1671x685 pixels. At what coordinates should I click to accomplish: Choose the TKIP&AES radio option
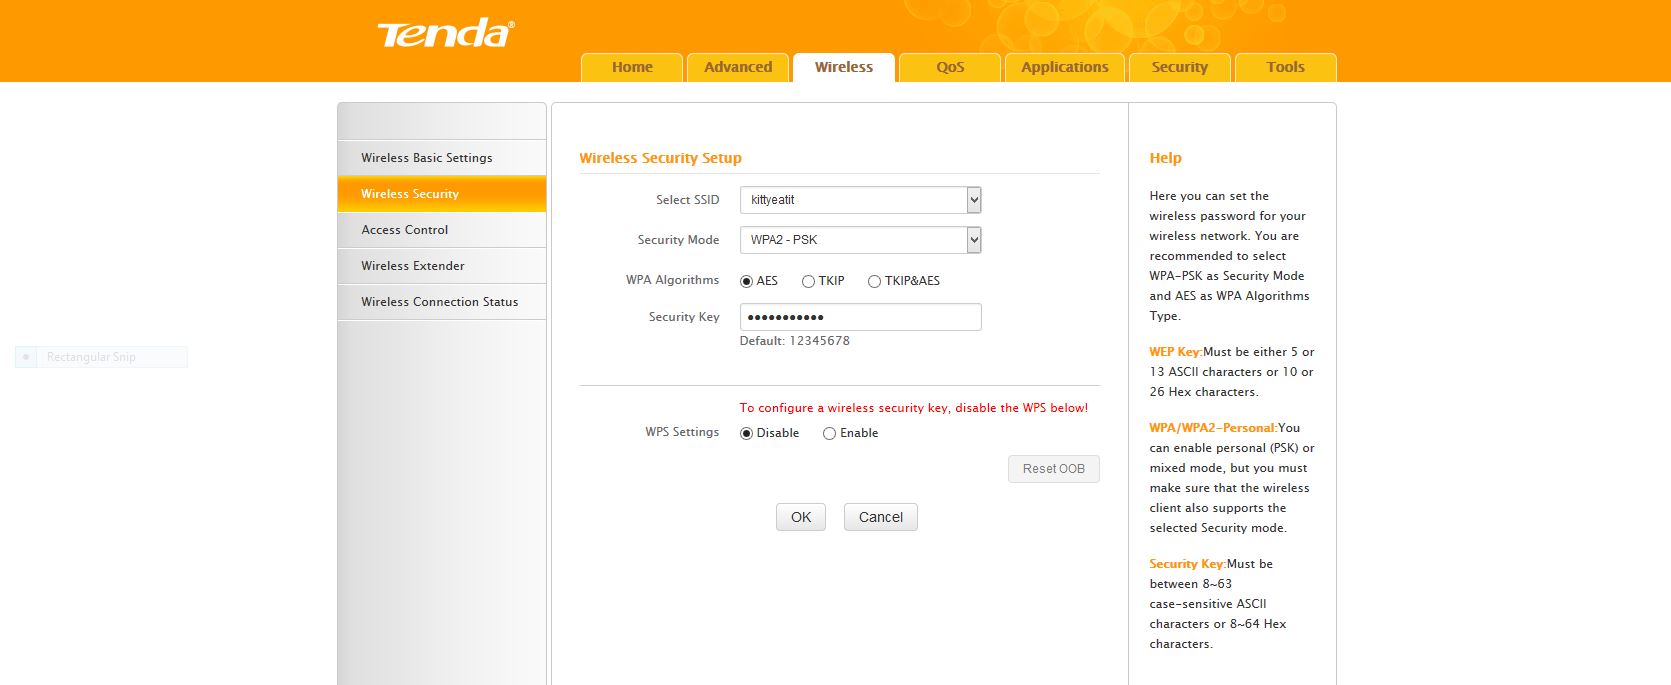(874, 282)
